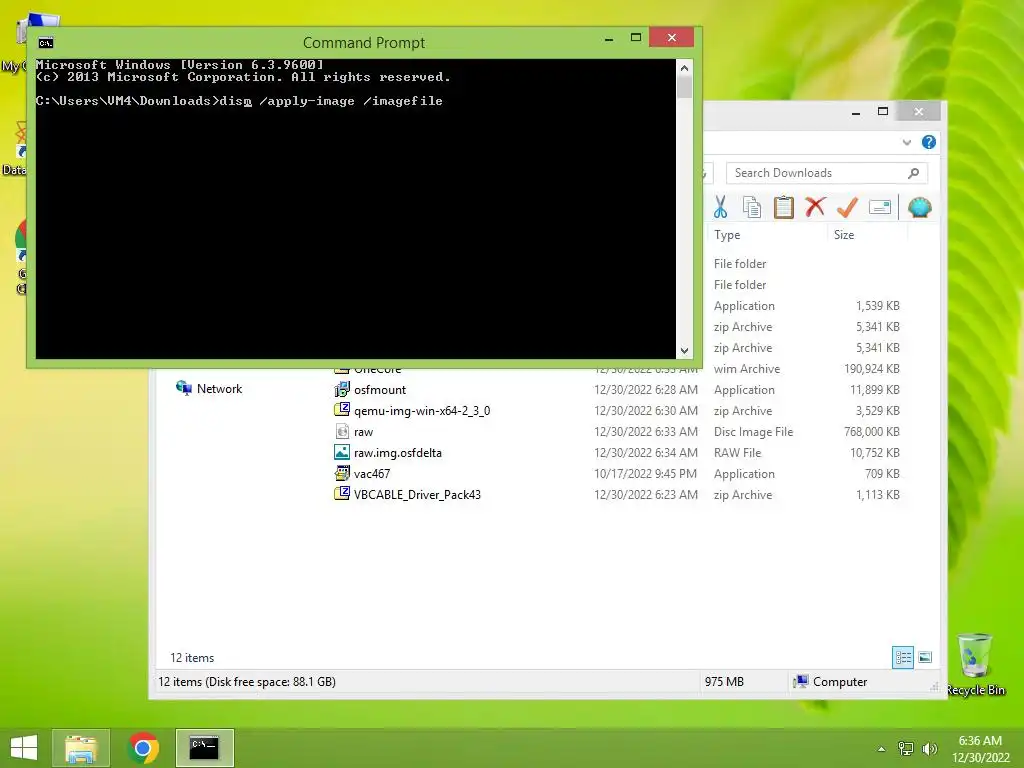
Task: Click the 768,000 KB size cell
Action: pos(871,432)
